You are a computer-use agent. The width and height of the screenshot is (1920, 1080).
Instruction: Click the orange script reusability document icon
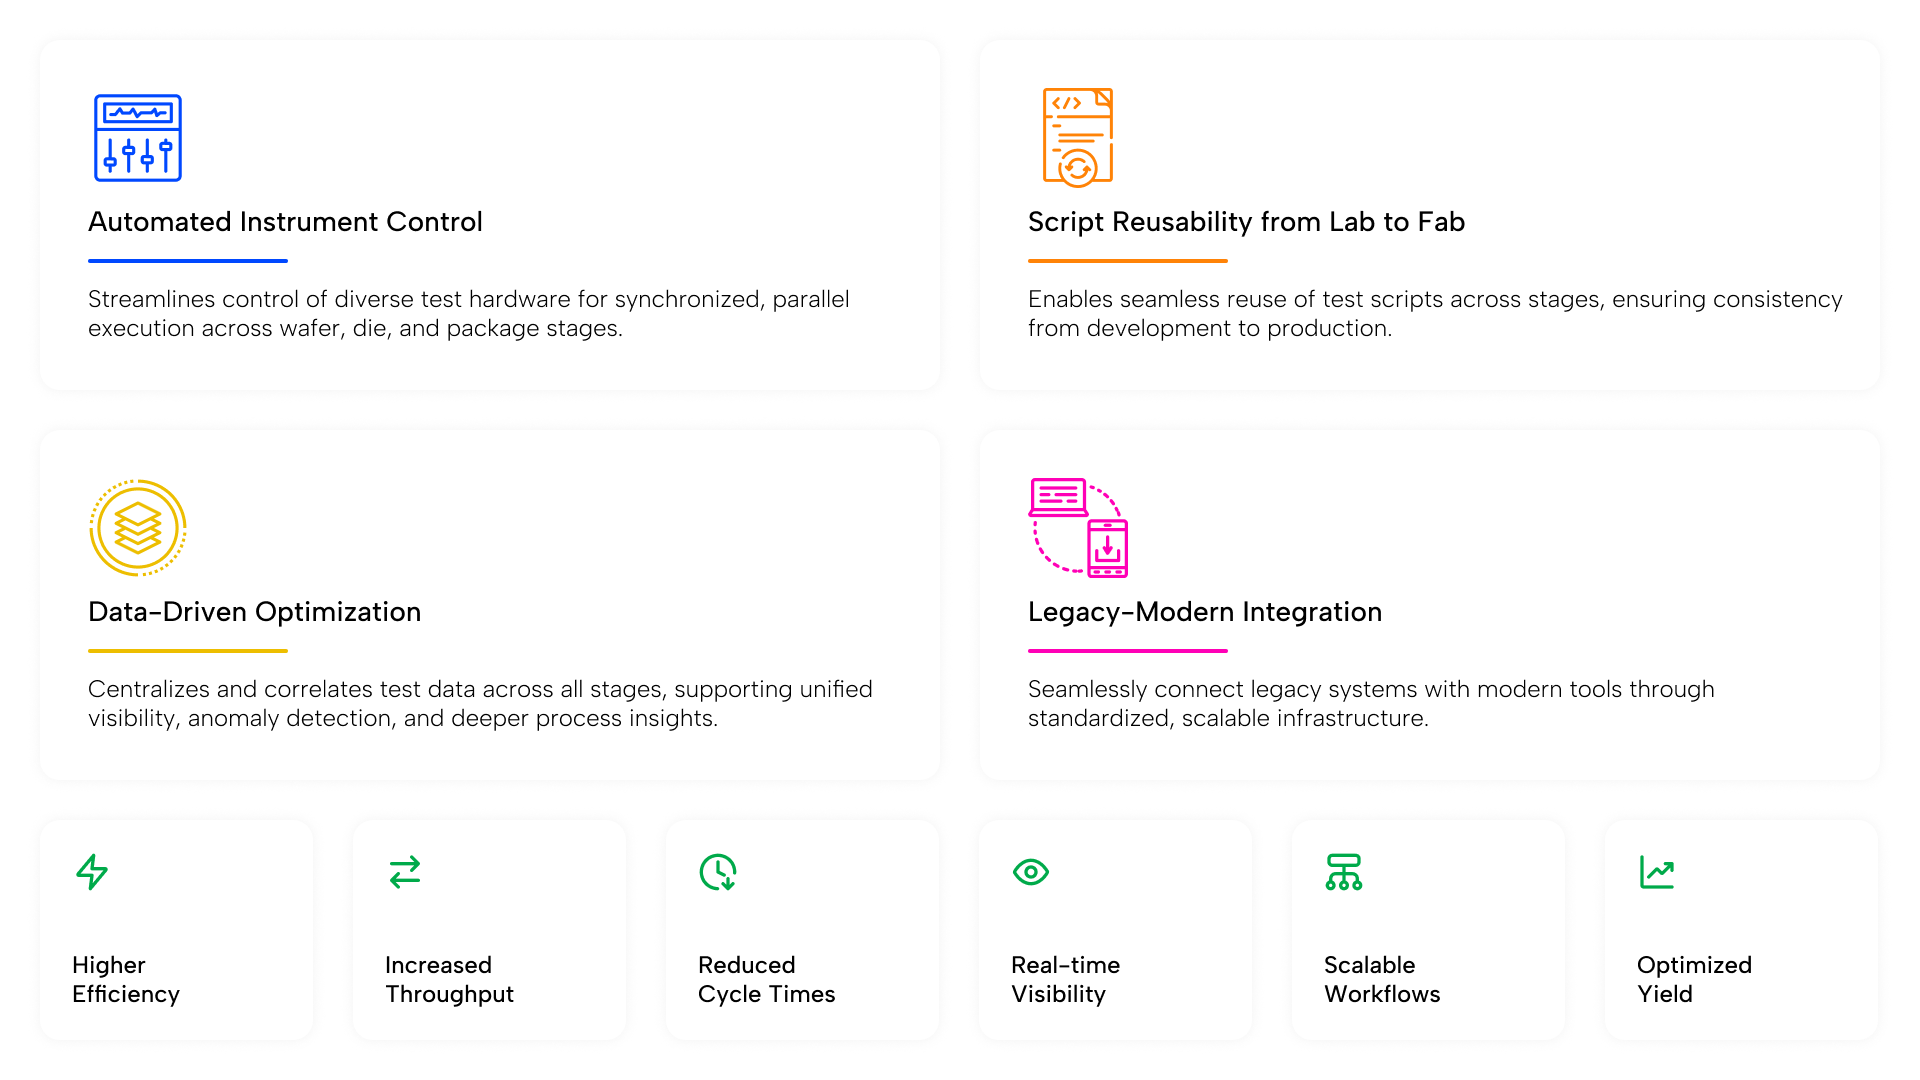click(x=1078, y=137)
